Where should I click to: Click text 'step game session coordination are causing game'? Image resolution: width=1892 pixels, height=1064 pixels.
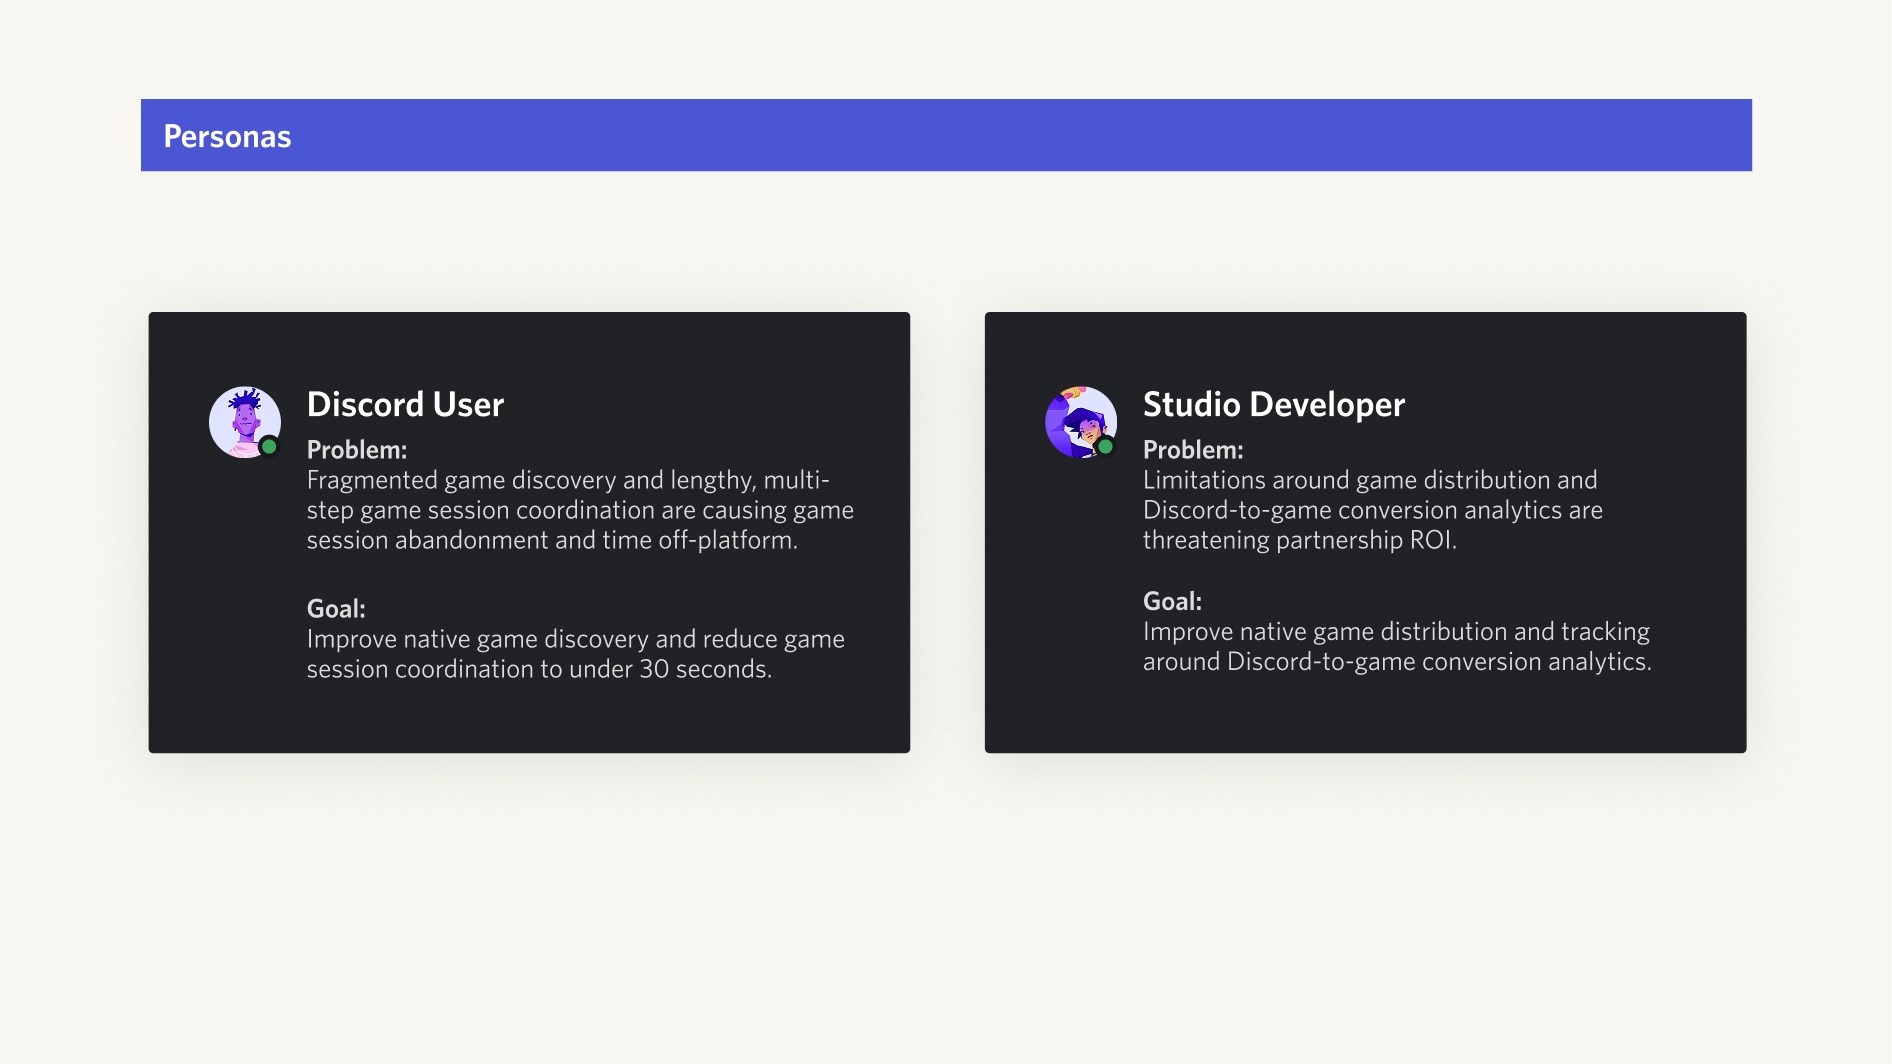(x=580, y=510)
